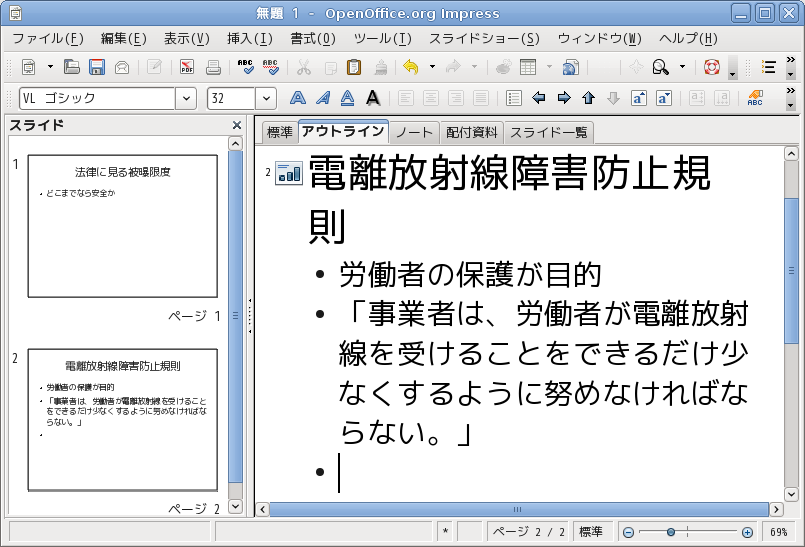Click the Print file icon
The width and height of the screenshot is (805, 547).
[x=213, y=67]
